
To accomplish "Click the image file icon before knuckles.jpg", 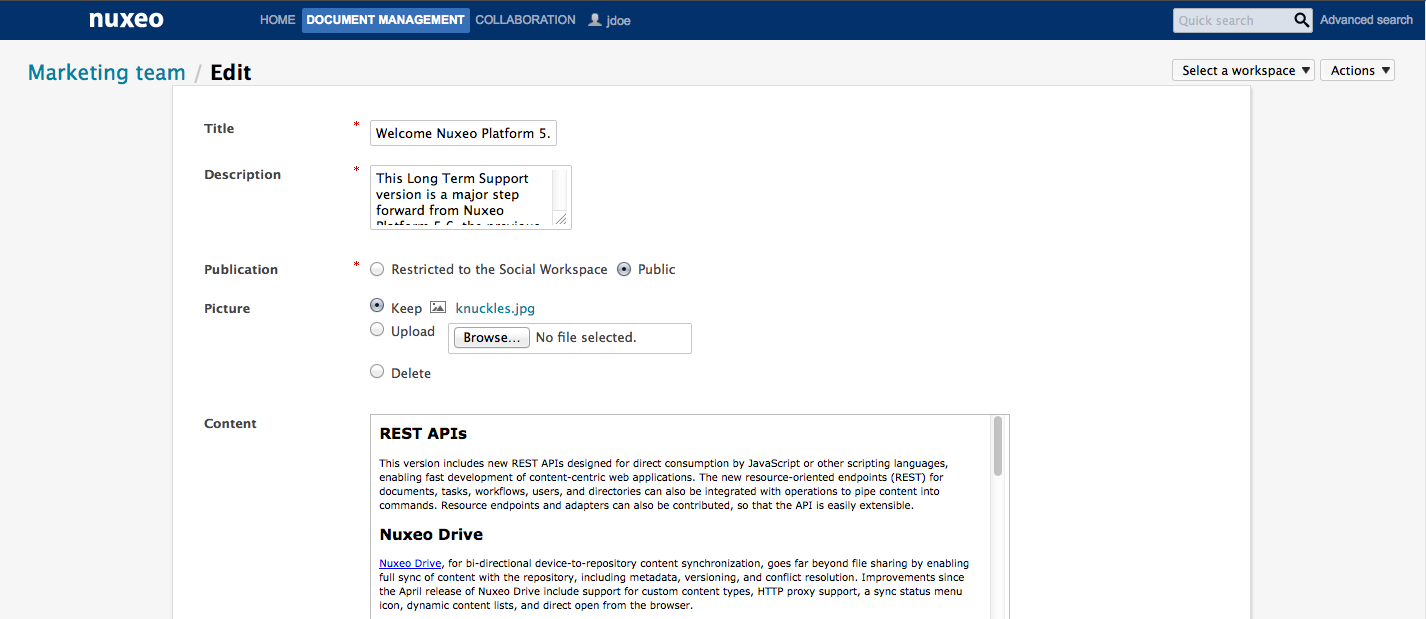I will tap(437, 308).
